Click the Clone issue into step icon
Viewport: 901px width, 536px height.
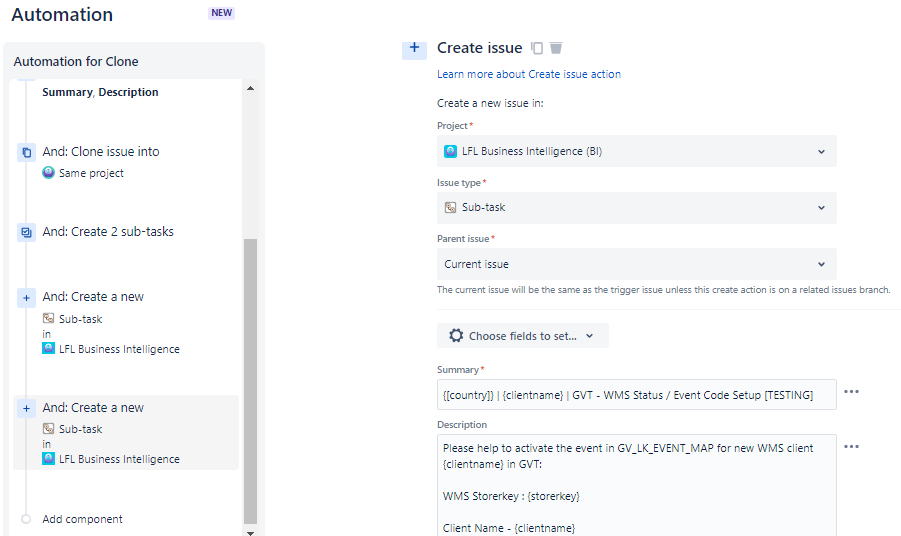pos(26,152)
